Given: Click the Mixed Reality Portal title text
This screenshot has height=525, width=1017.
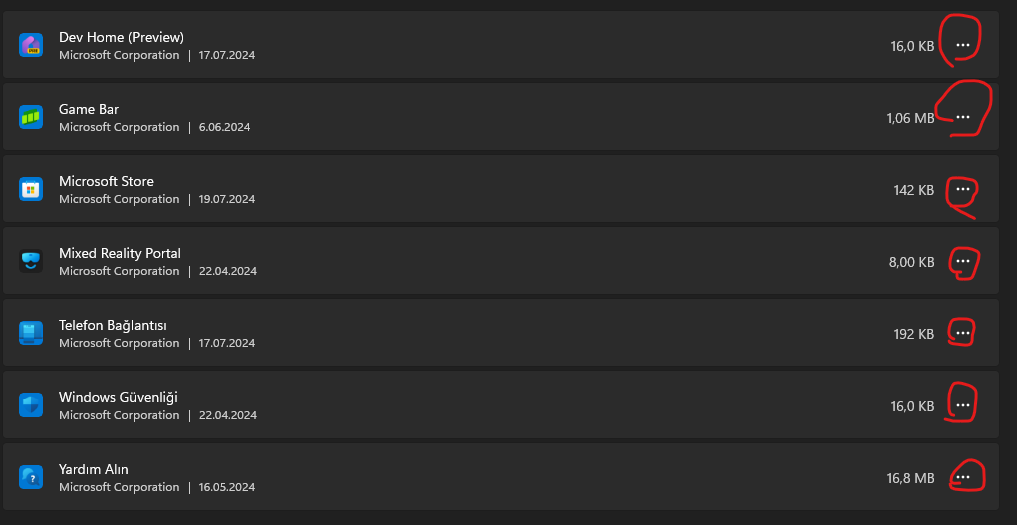Looking at the screenshot, I should coord(120,253).
